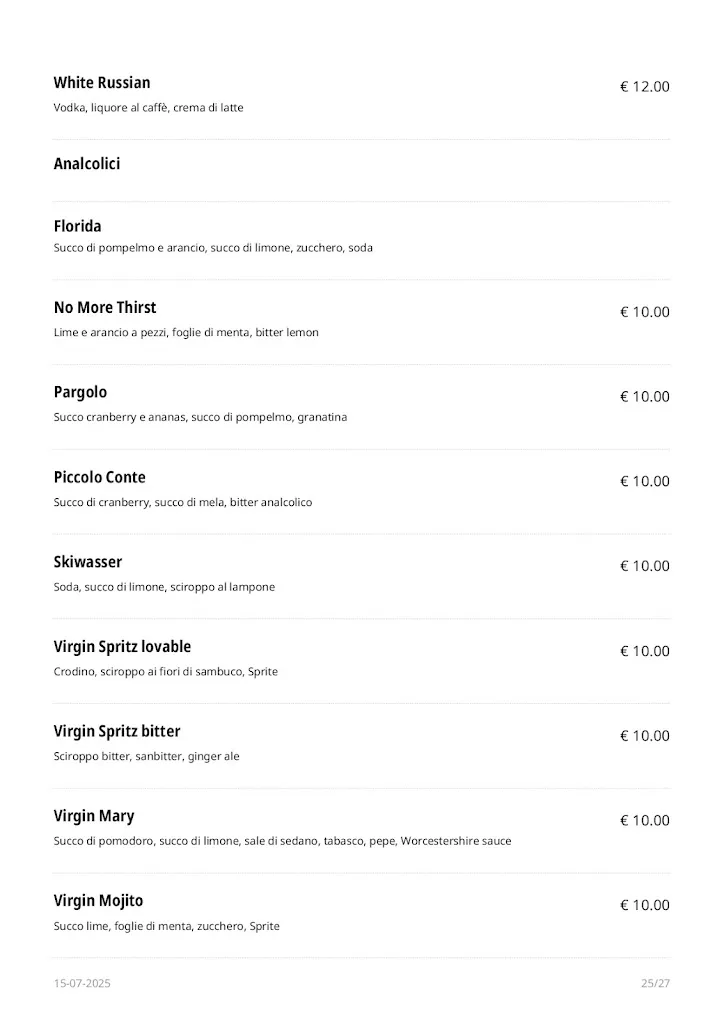Click the 15-07-2025 date in the footer
This screenshot has height=1024, width=724.
82,984
